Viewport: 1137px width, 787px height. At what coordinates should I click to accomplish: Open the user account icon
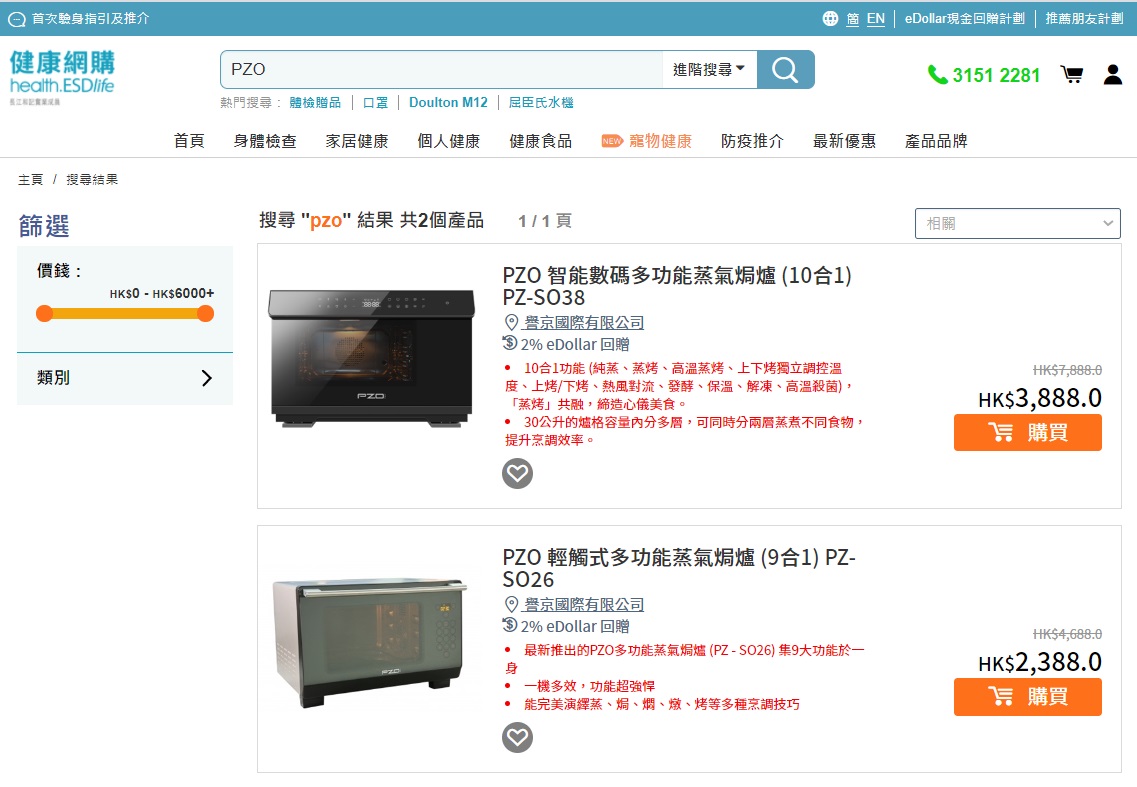(x=1112, y=74)
